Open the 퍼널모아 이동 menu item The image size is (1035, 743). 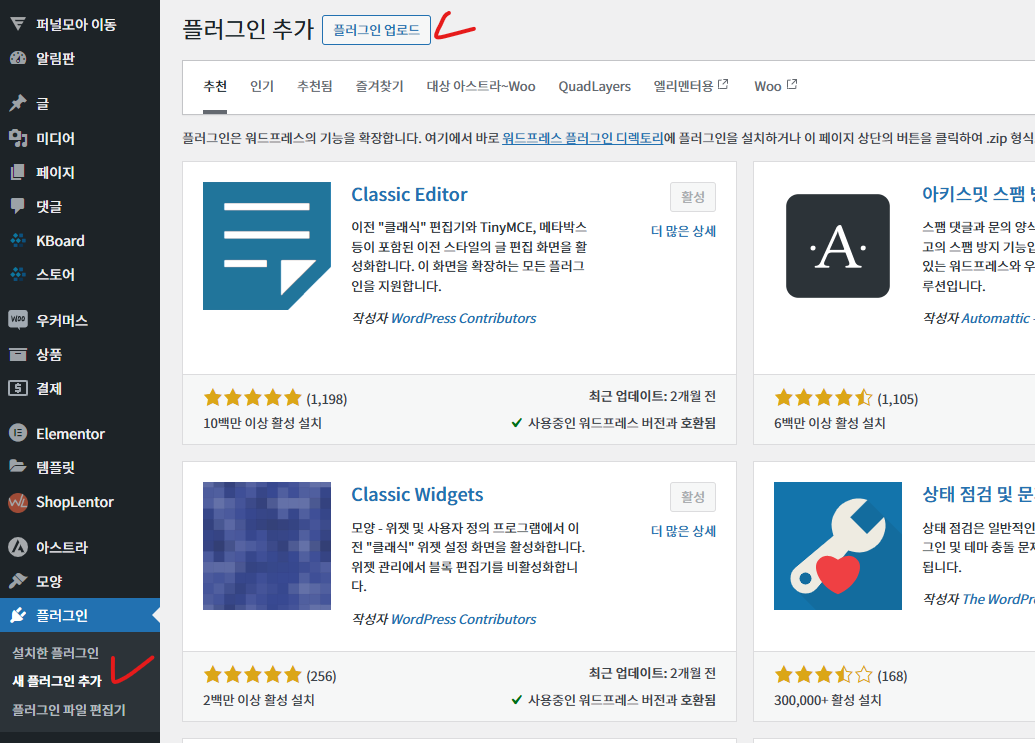point(76,24)
